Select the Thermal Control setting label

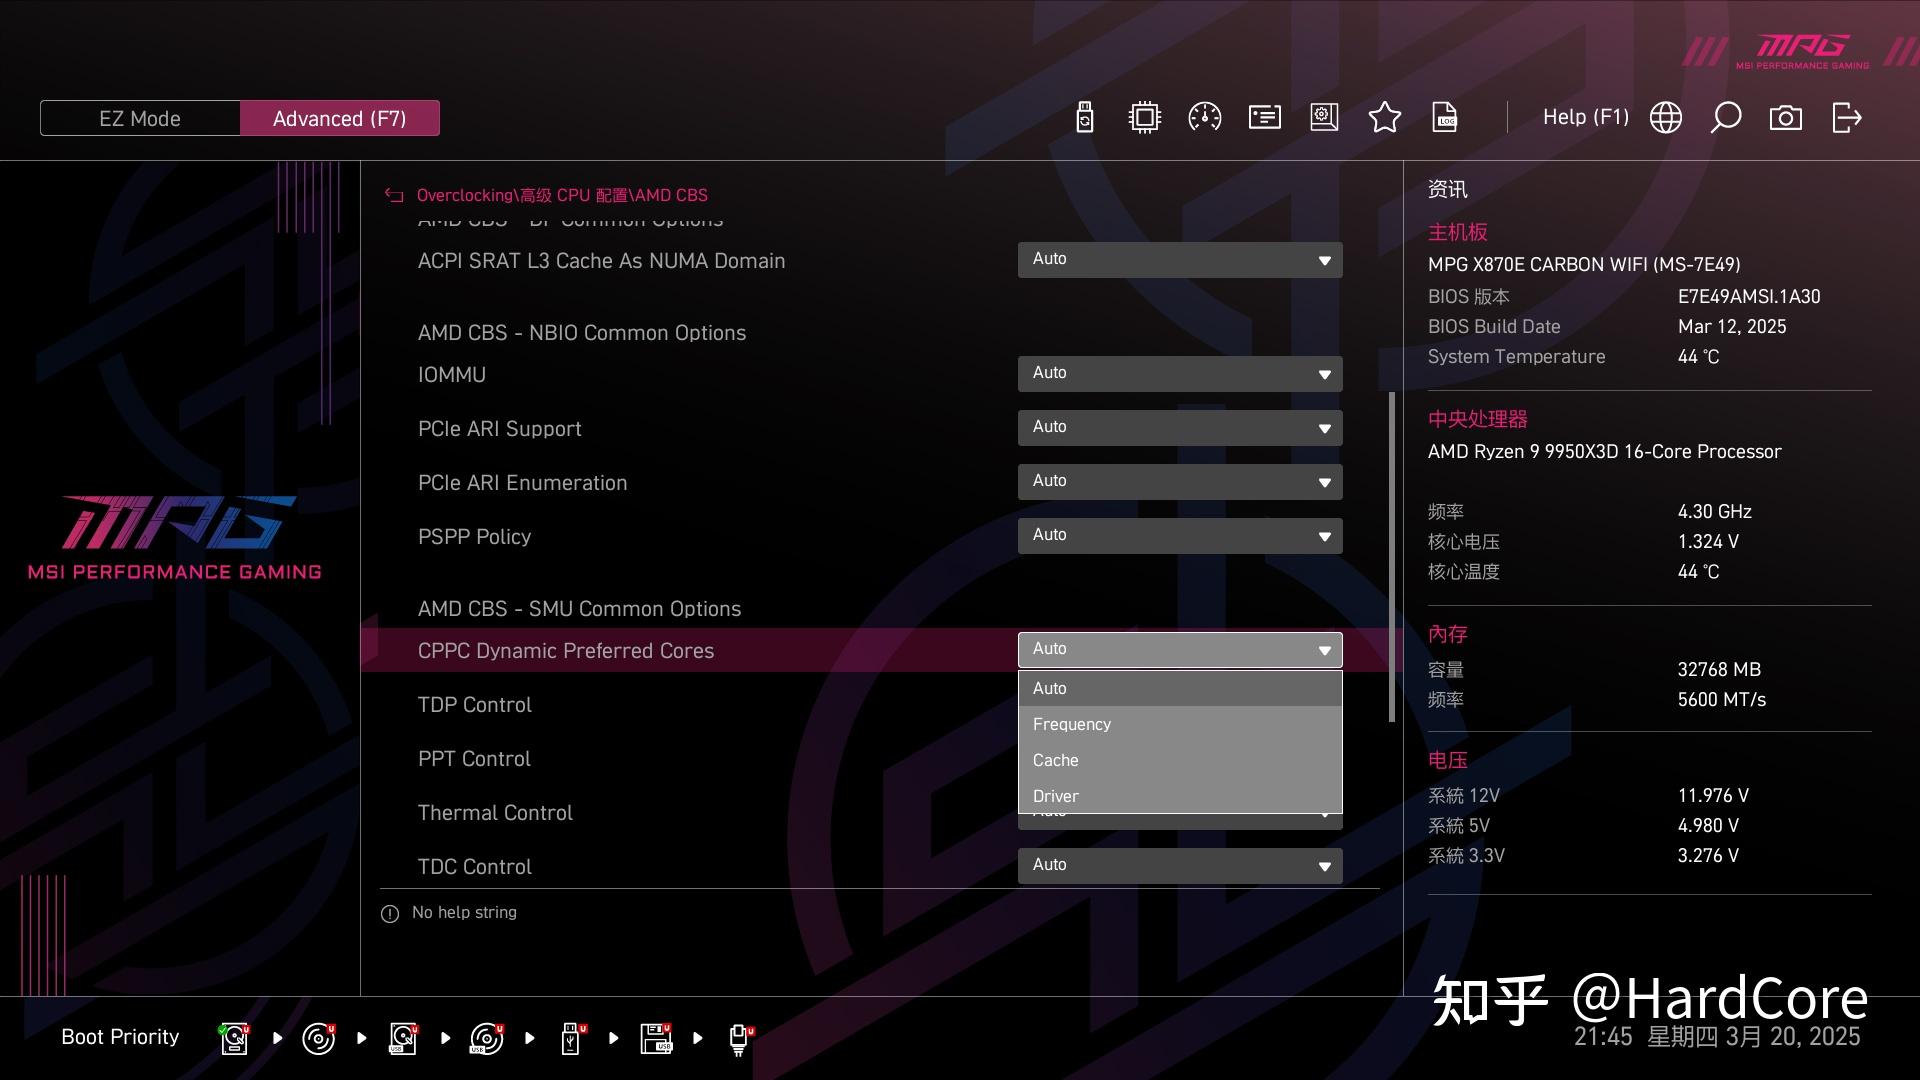pos(495,813)
